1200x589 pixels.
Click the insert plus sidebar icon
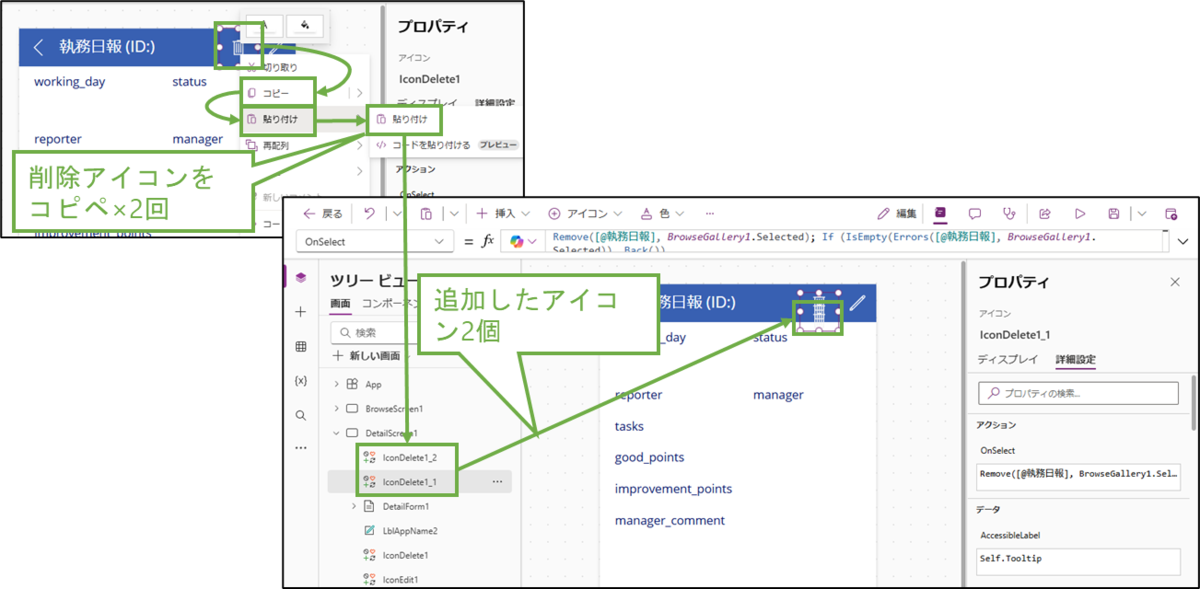click(x=300, y=312)
